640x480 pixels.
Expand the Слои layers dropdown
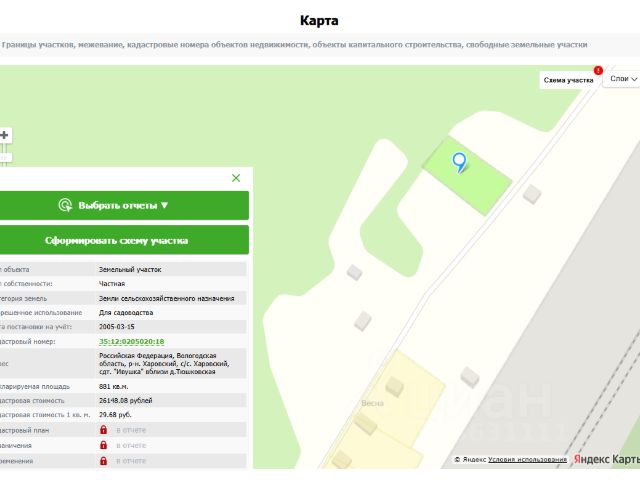(623, 79)
